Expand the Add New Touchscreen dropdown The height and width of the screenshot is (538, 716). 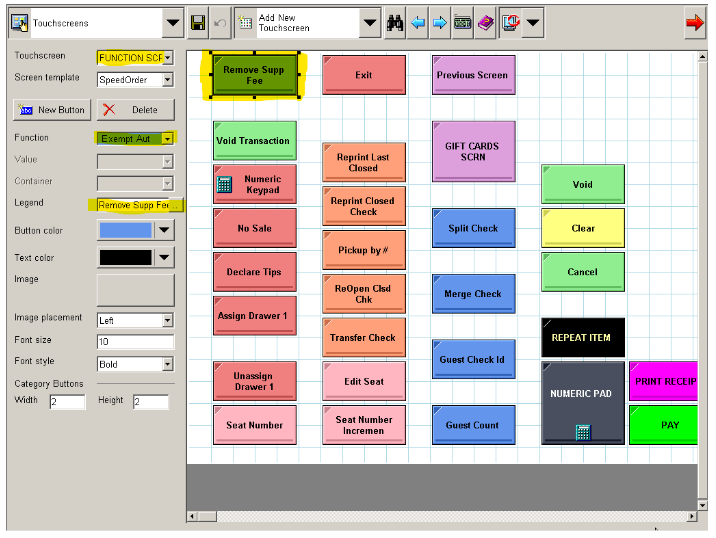[370, 23]
